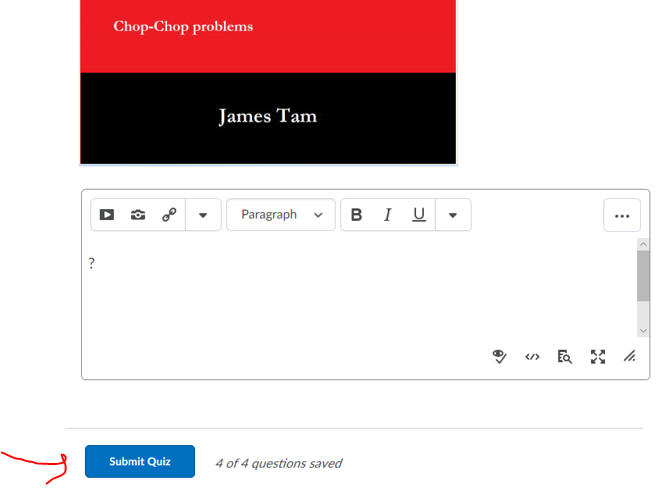Toggle underline formatting
This screenshot has width=661, height=488.
[x=419, y=215]
